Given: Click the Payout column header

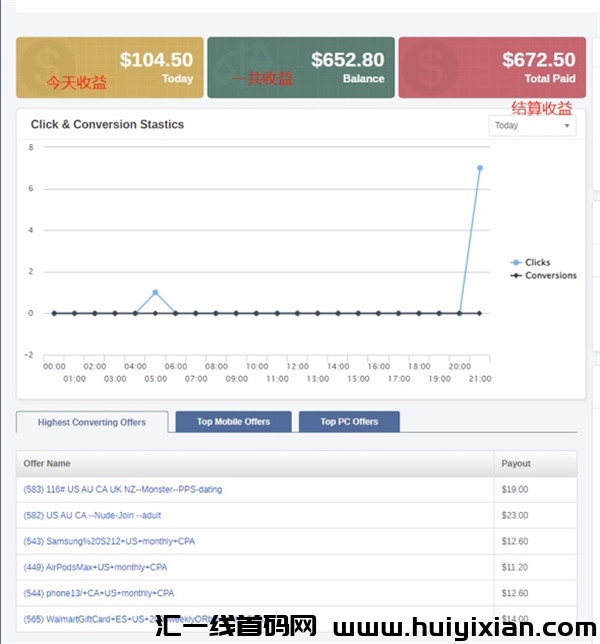Looking at the screenshot, I should (516, 464).
